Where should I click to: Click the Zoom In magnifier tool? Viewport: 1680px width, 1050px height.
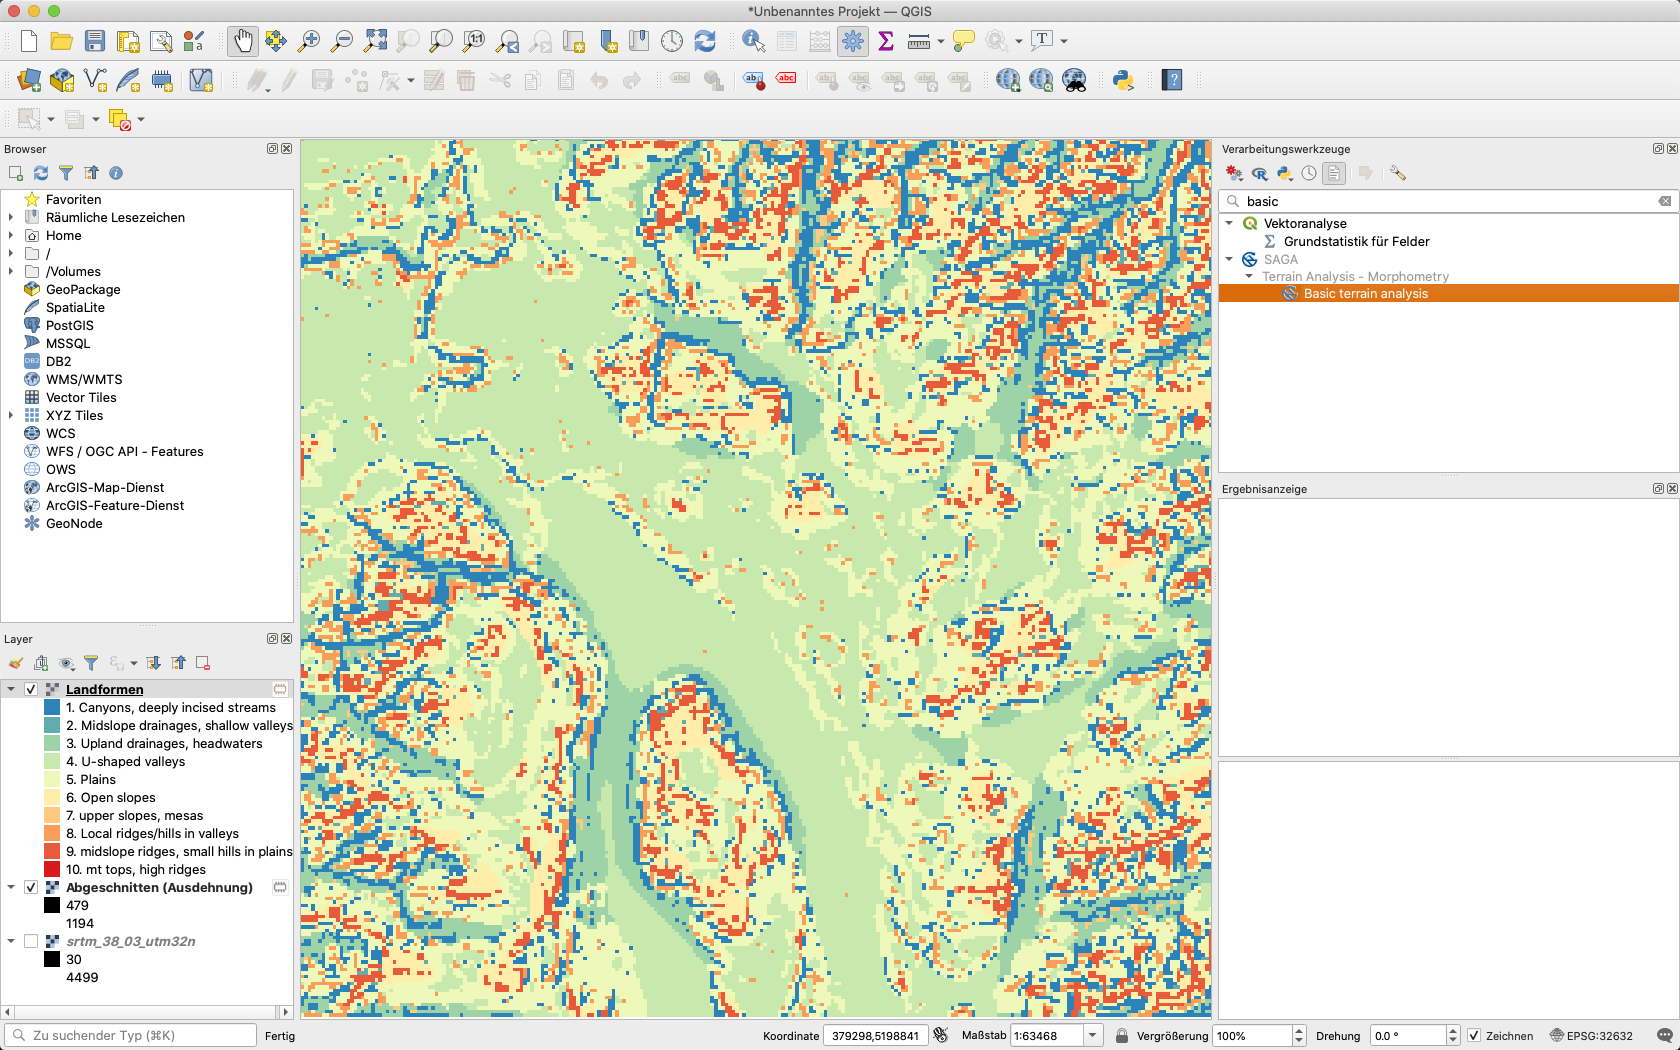tap(309, 41)
